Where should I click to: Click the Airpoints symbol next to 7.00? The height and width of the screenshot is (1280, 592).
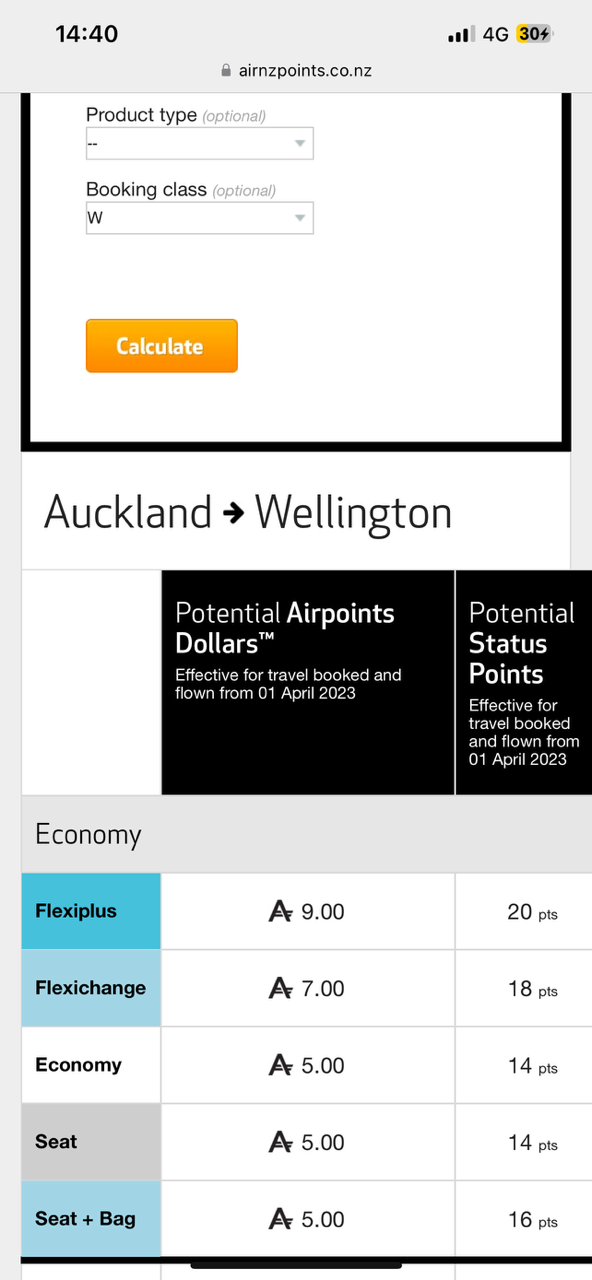(x=281, y=989)
